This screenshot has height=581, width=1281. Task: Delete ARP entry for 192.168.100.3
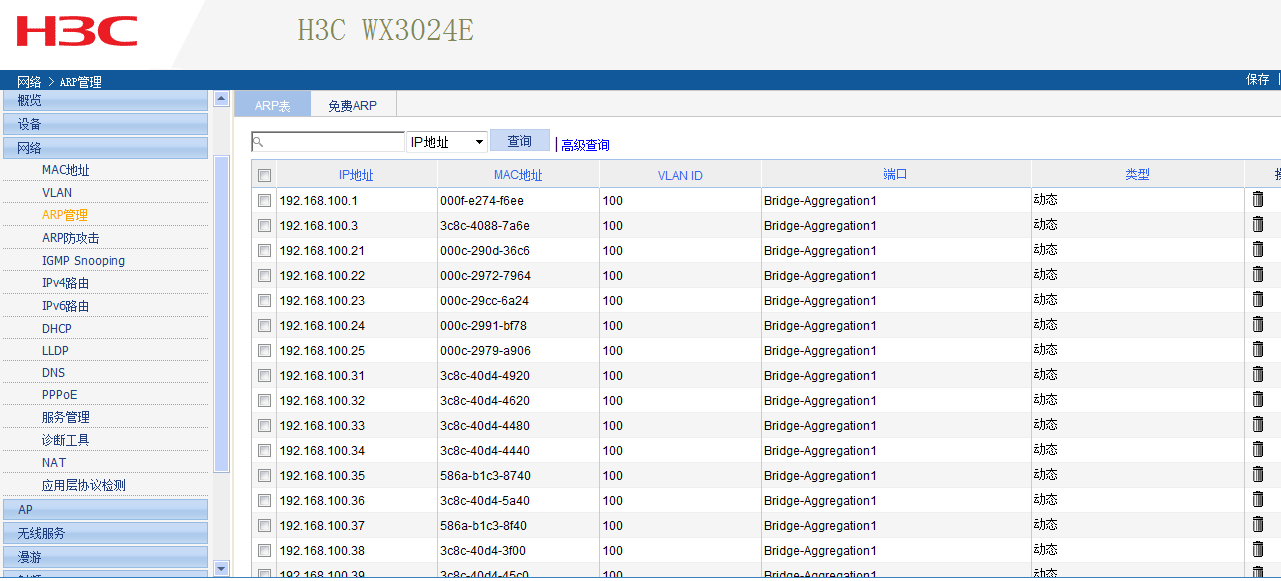(1258, 224)
